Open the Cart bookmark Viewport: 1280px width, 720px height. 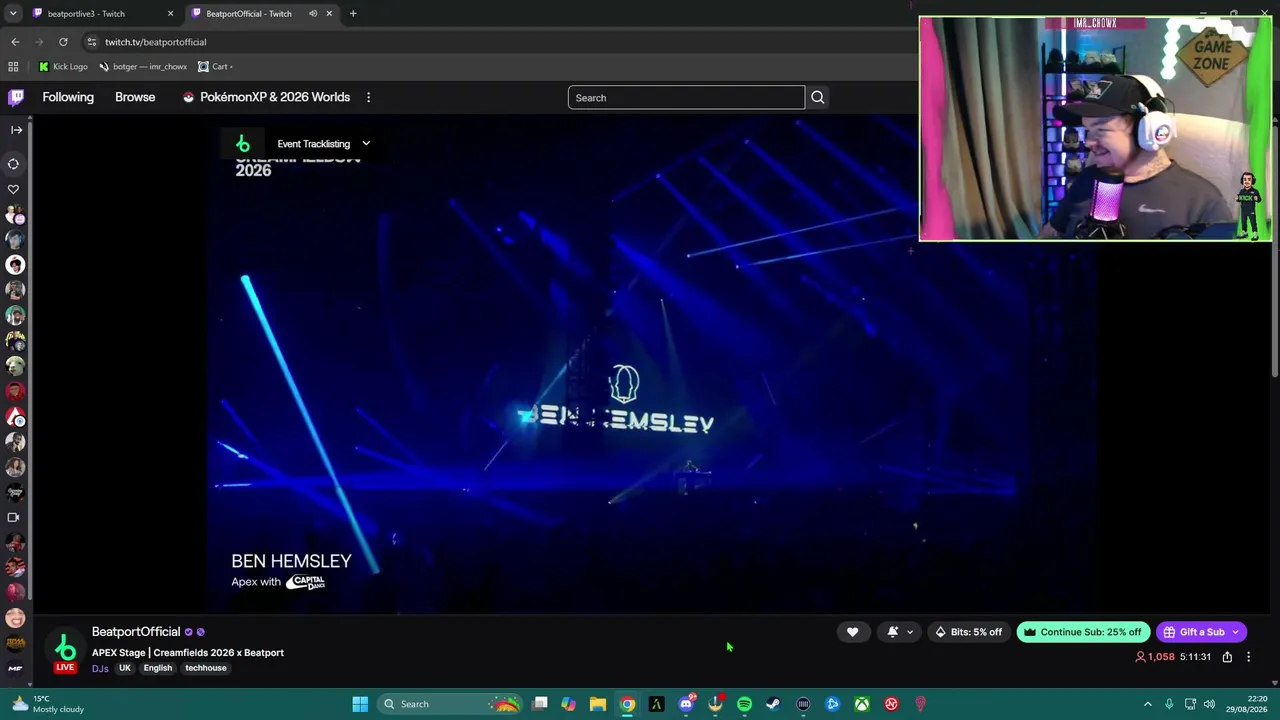click(x=215, y=66)
